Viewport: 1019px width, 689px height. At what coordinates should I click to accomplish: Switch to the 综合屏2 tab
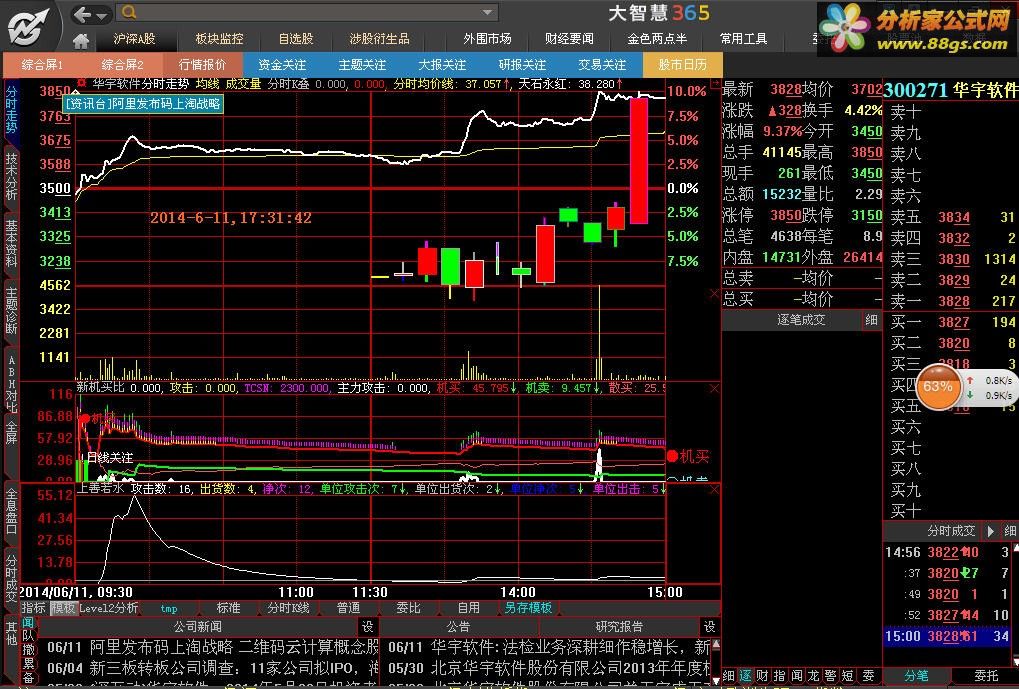pos(123,65)
